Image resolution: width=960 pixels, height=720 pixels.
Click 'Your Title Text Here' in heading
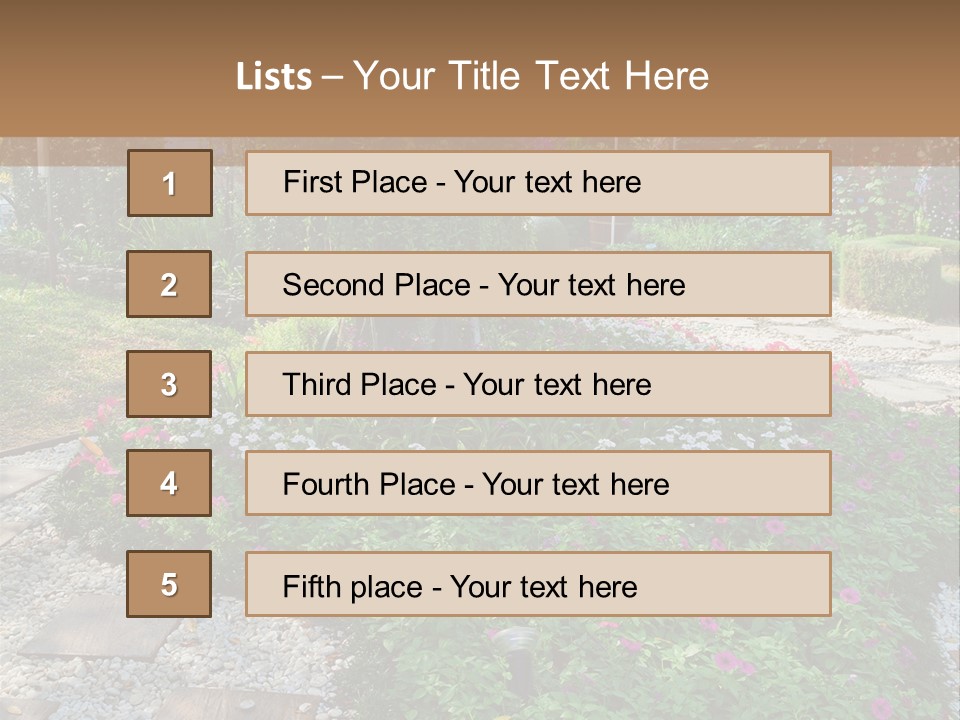coord(530,76)
